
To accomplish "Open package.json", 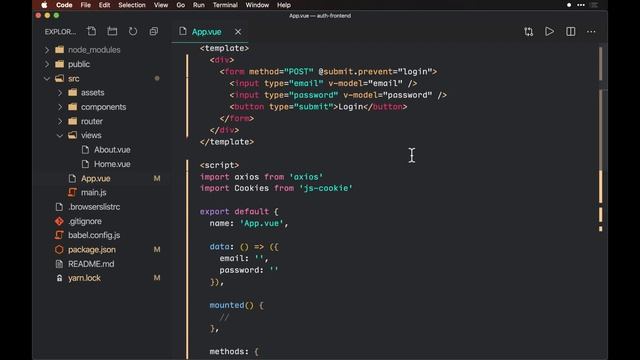I will [x=92, y=249].
